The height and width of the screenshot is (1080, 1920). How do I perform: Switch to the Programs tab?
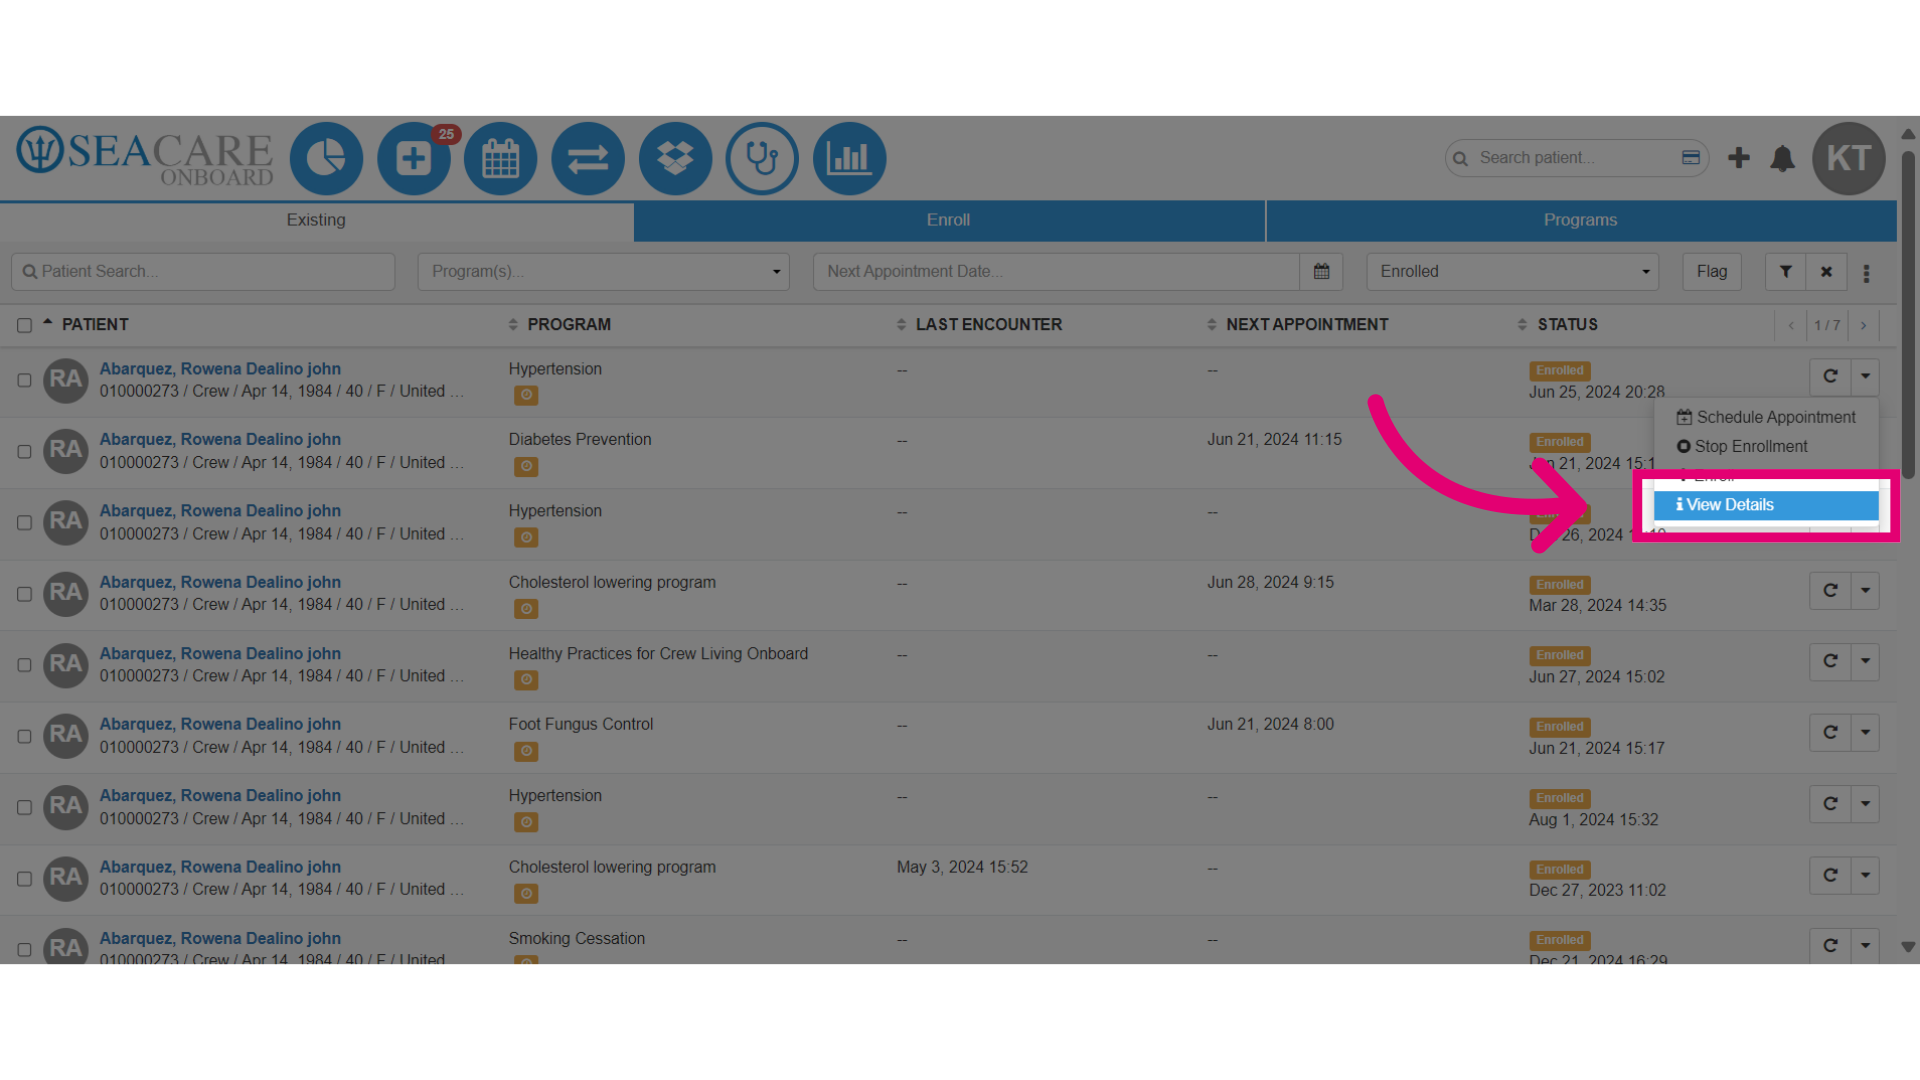point(1581,221)
